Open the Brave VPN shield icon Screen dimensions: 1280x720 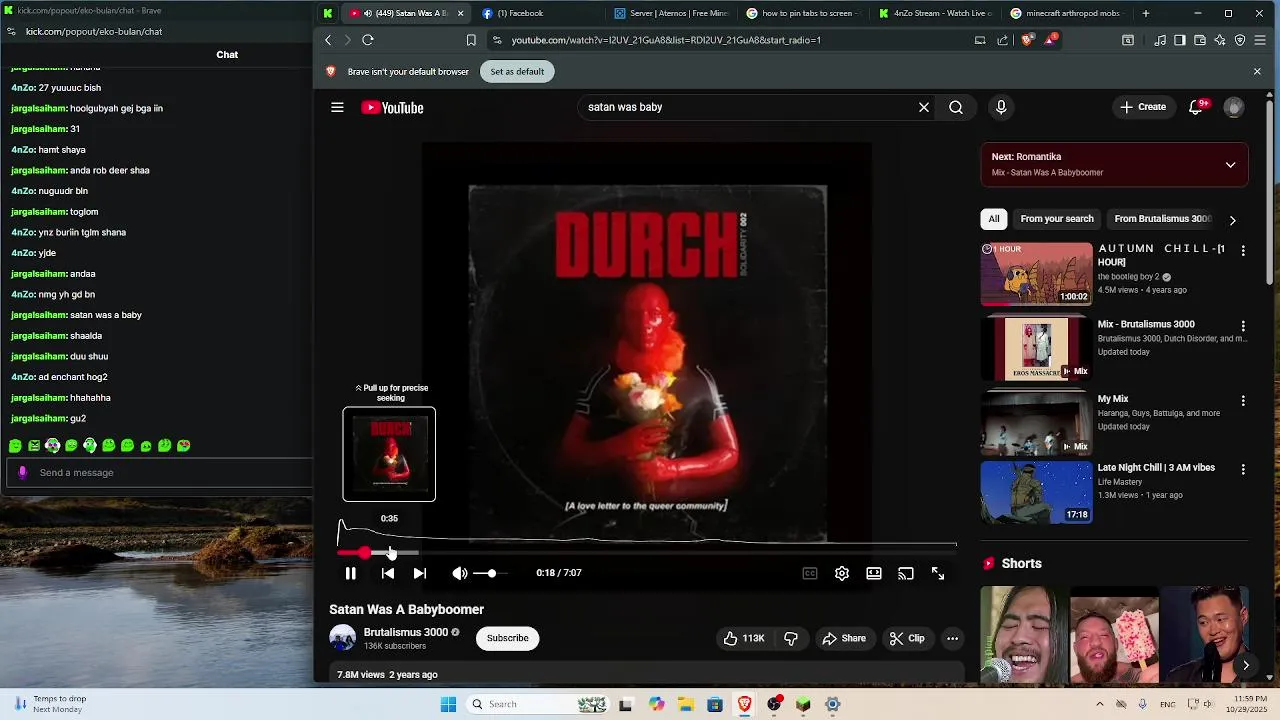coord(1240,40)
